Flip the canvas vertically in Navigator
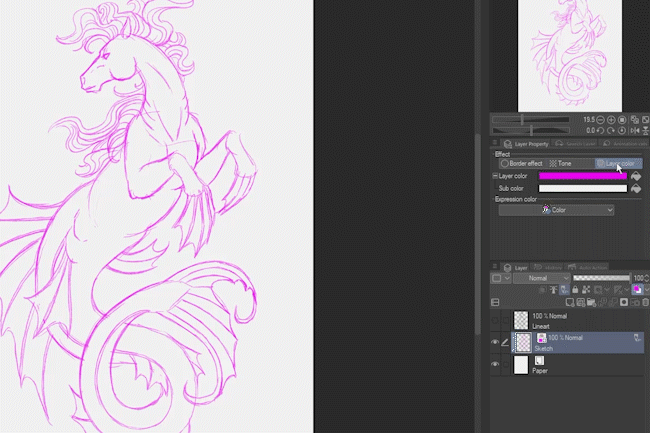Viewport: 650px width, 433px height. click(646, 131)
